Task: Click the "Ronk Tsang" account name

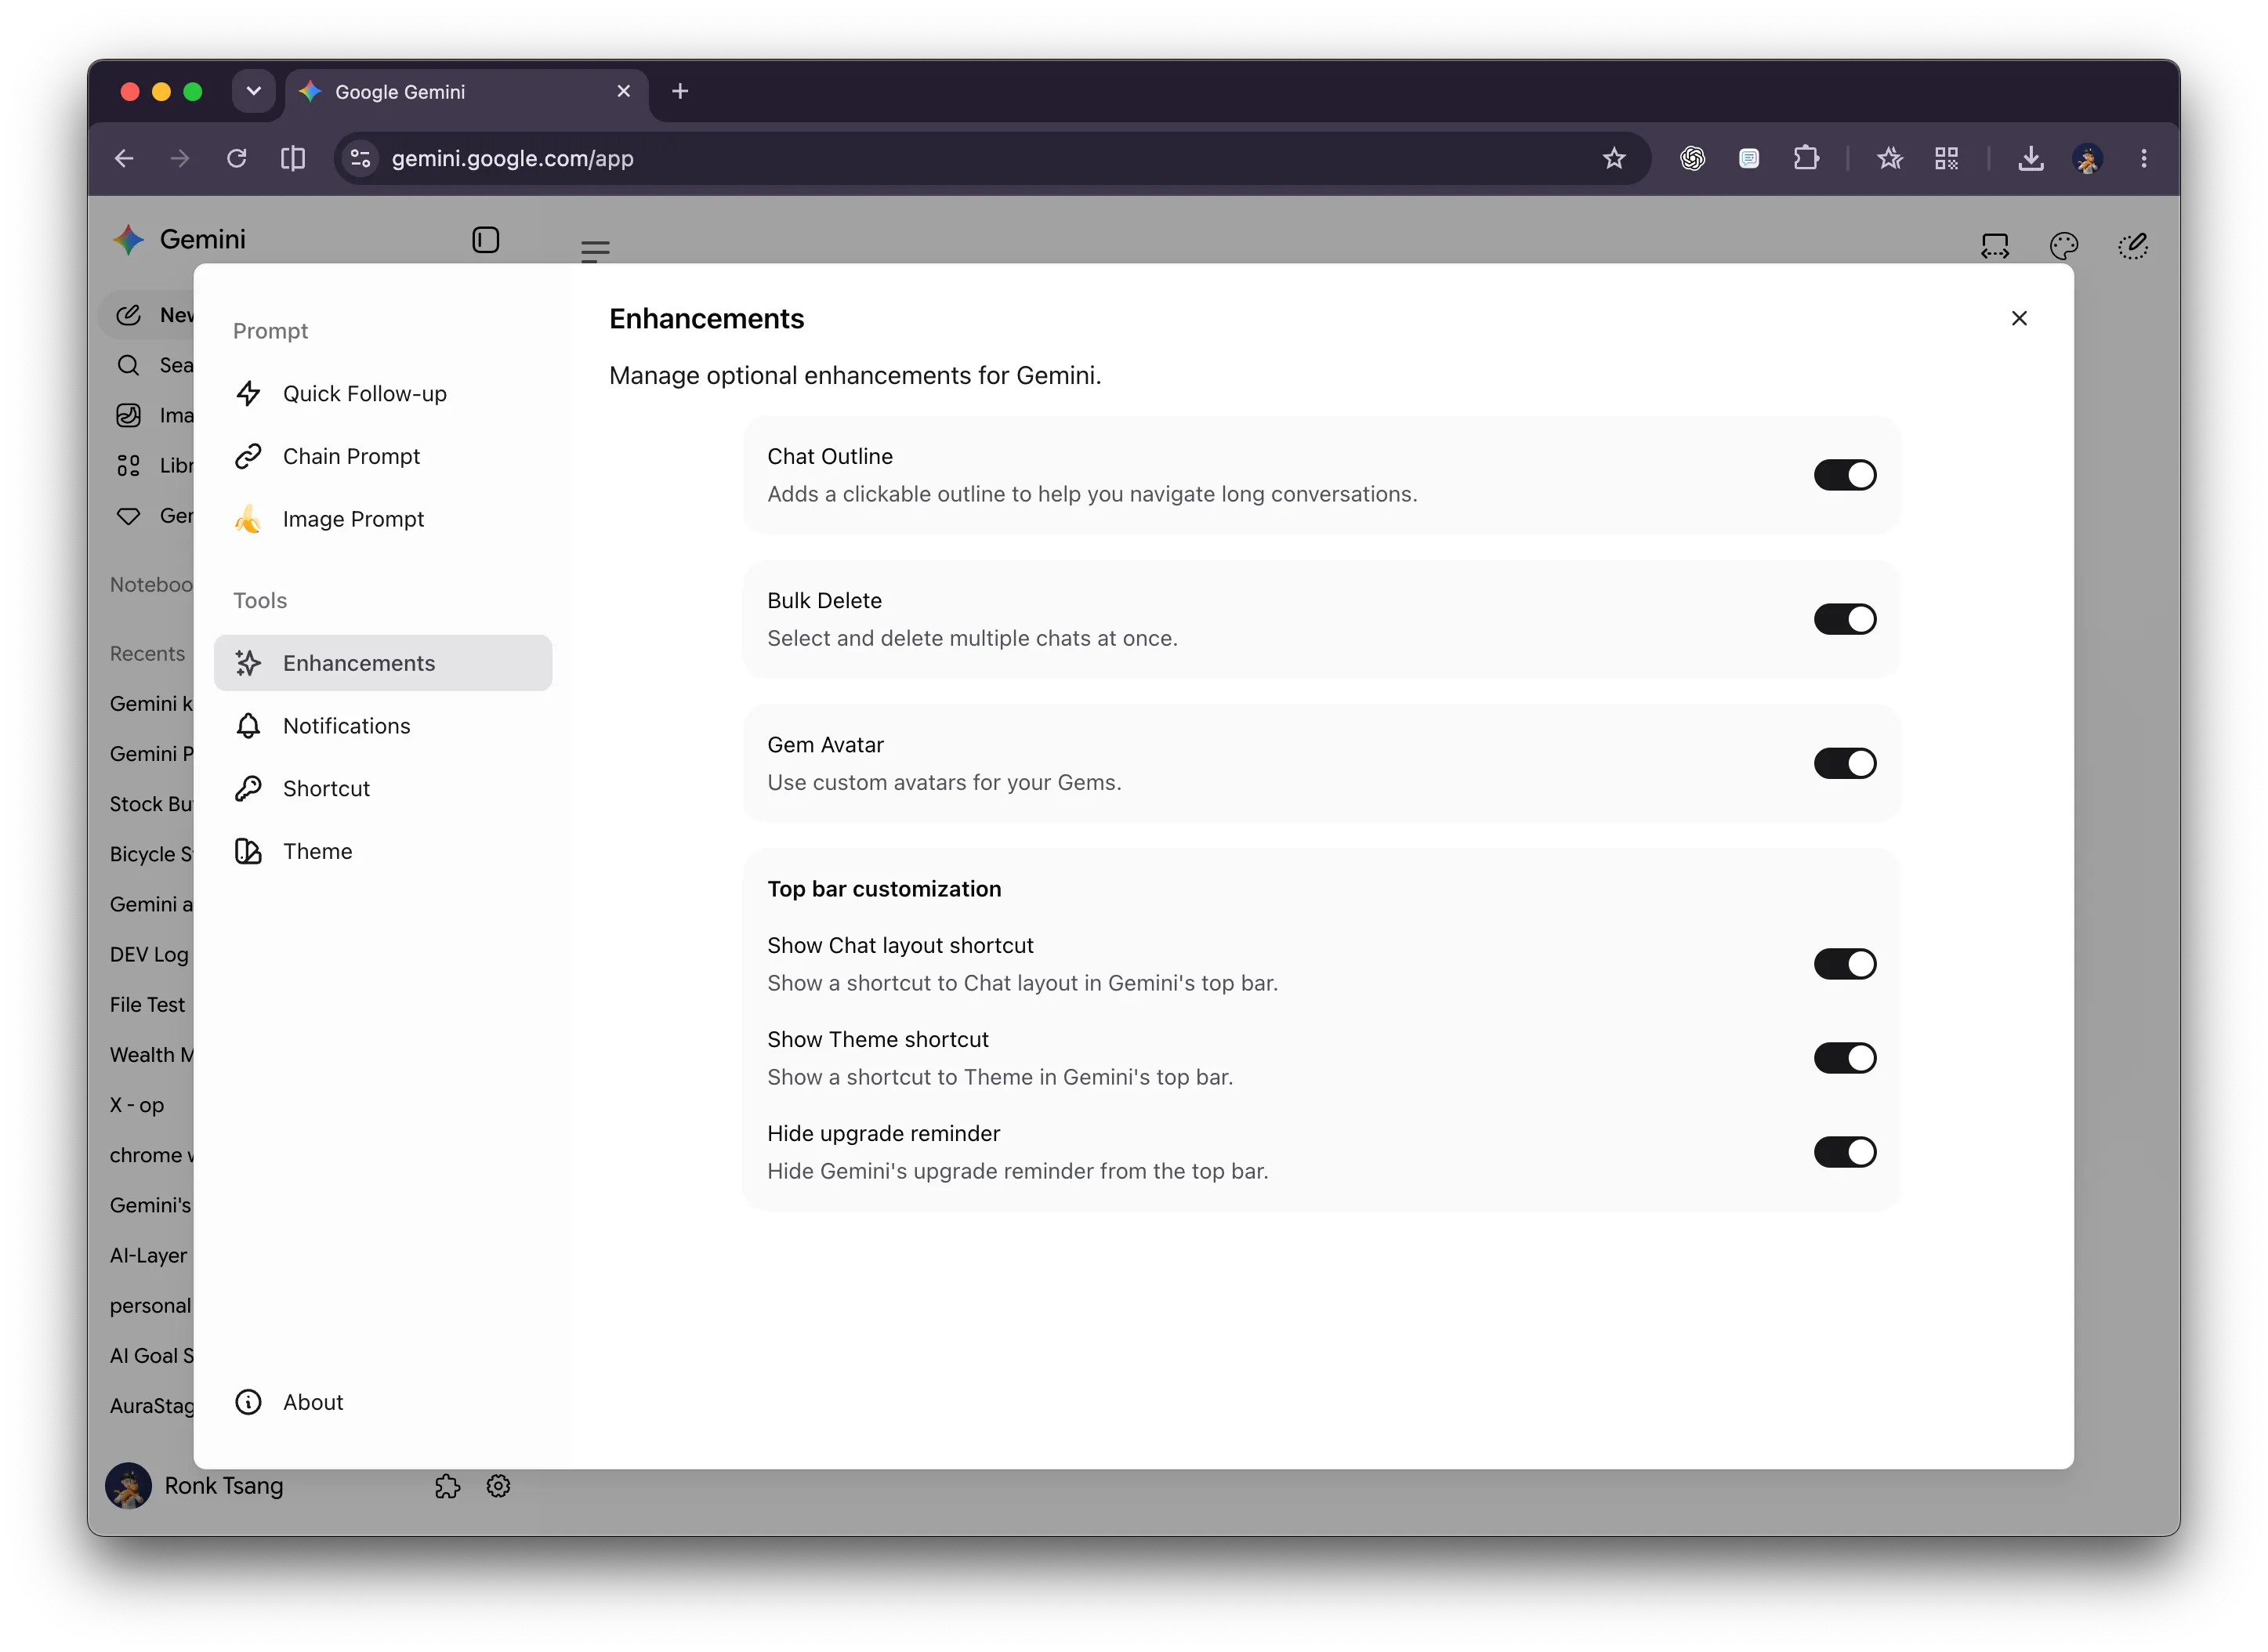Action: click(x=224, y=1486)
